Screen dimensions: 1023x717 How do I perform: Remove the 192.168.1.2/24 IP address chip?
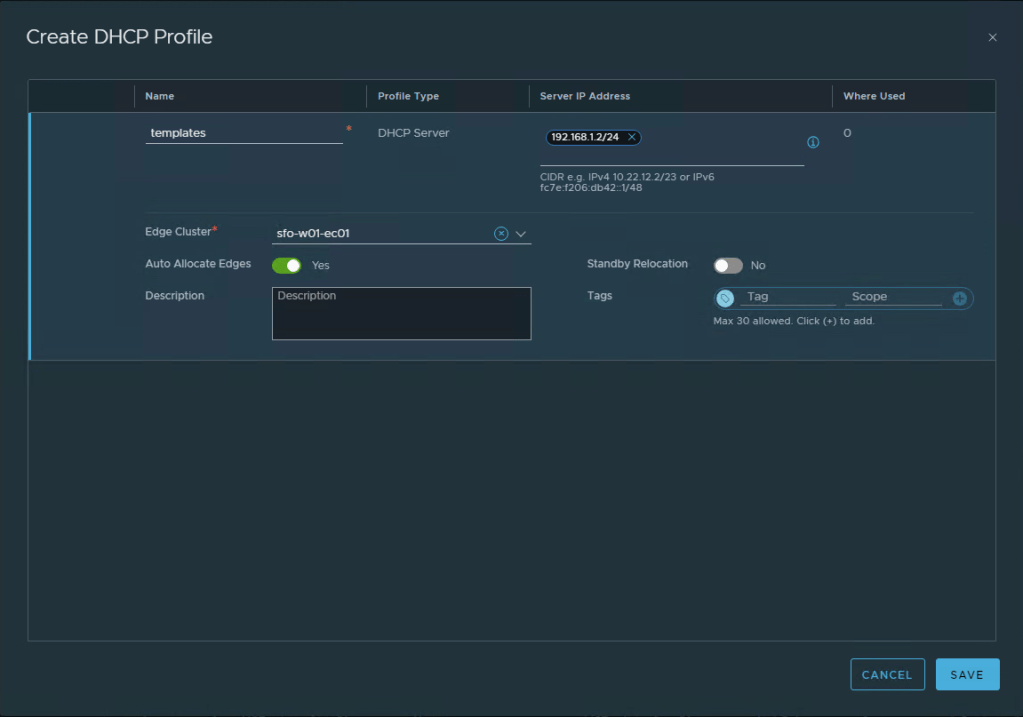point(632,137)
